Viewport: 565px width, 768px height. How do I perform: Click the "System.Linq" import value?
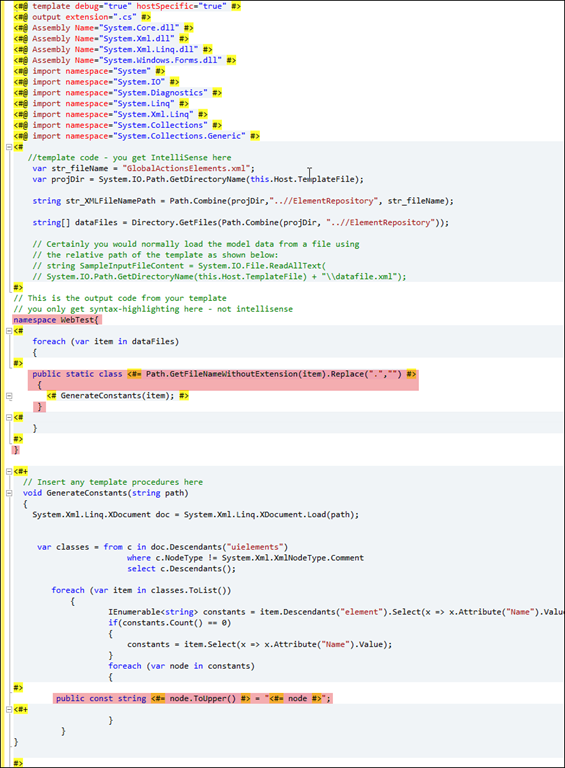pos(143,104)
